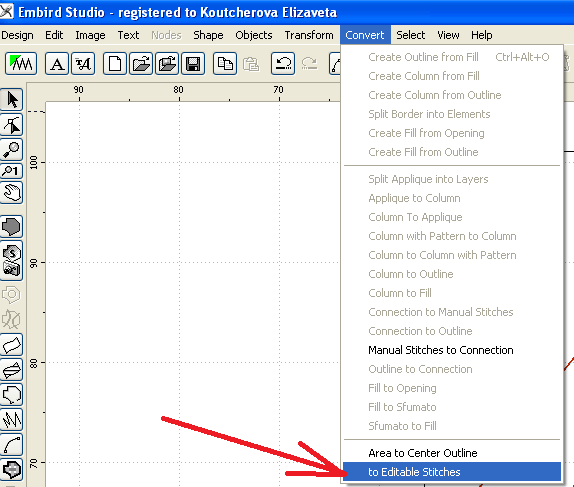Viewport: 574px width, 487px height.
Task: Select the Zoom magnifier tool
Action: 12,149
